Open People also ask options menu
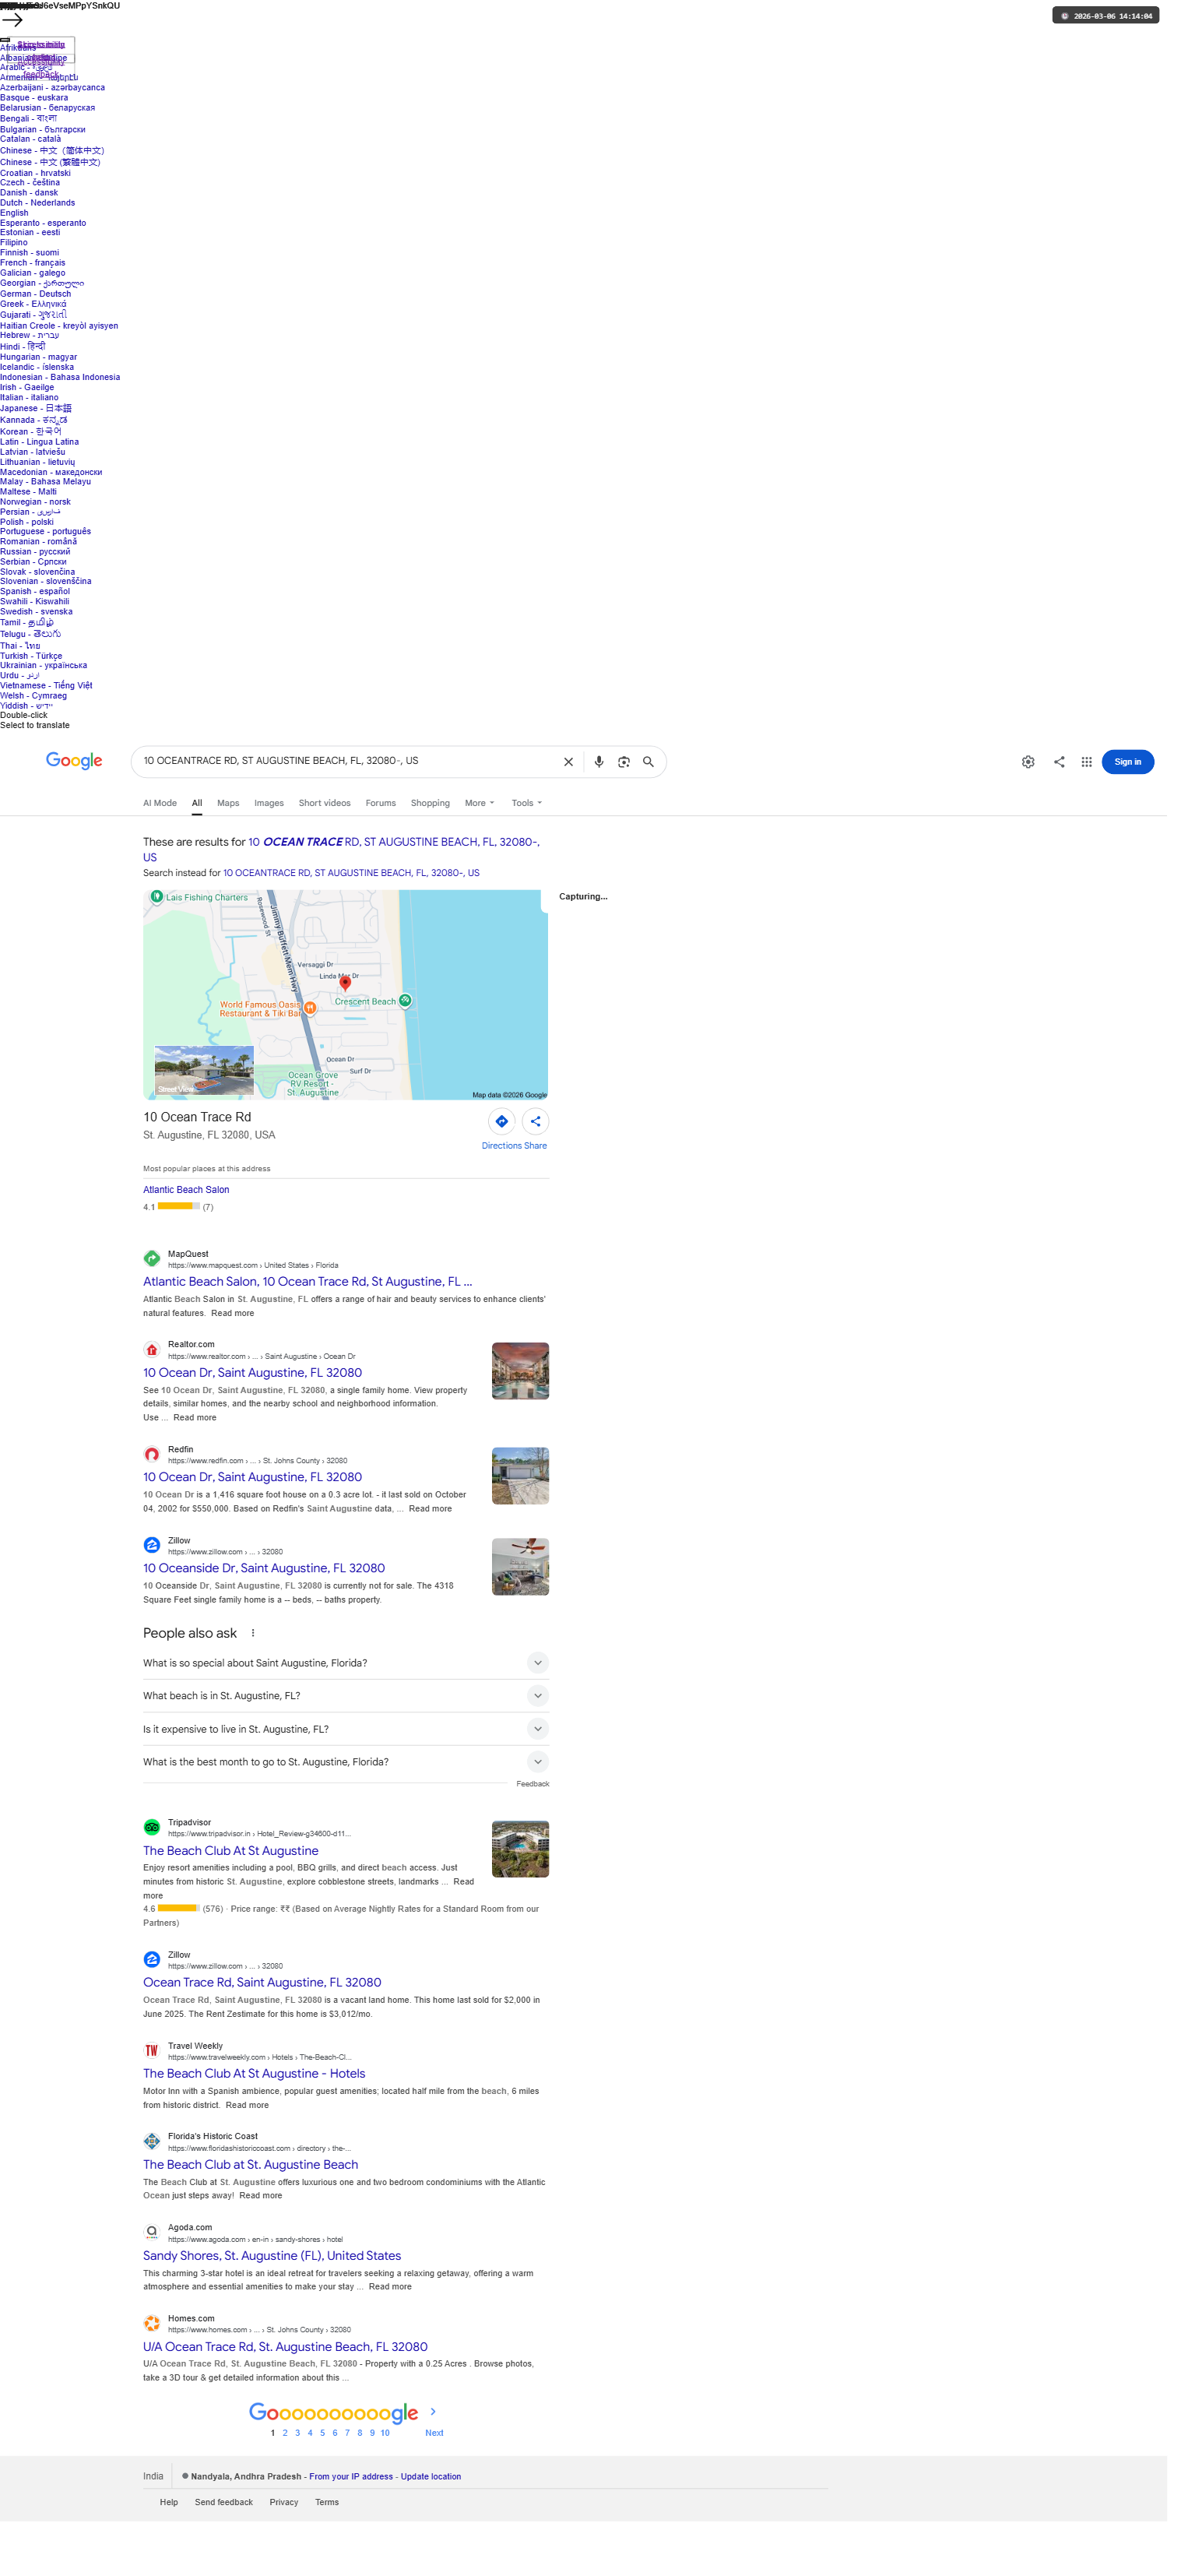This screenshot has width=1181, height=2576. pos(253,1633)
